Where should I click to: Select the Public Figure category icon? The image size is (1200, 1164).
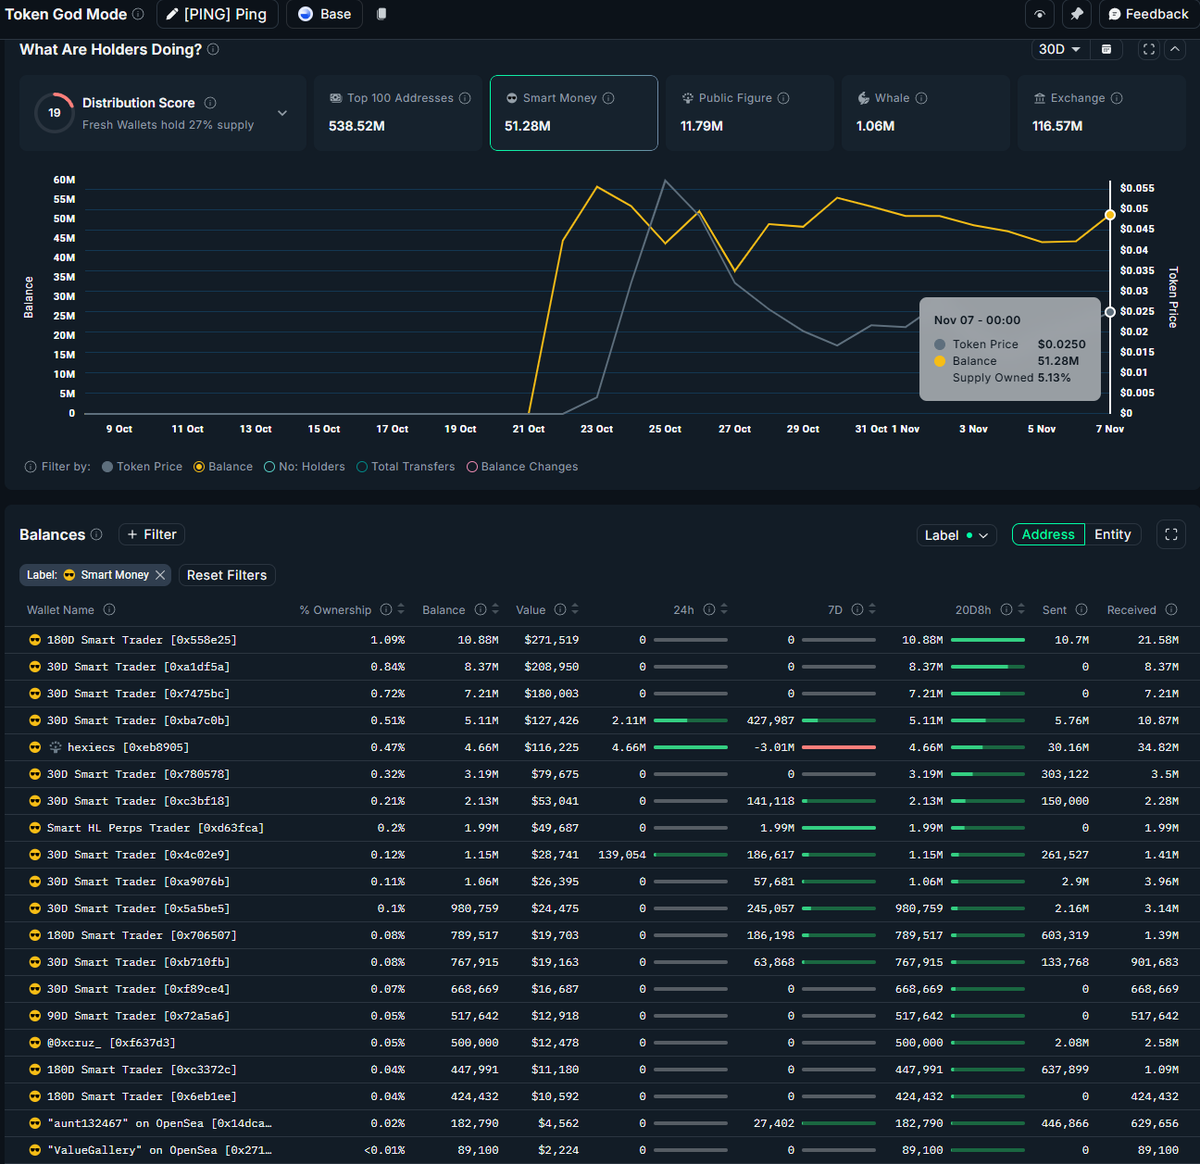687,97
